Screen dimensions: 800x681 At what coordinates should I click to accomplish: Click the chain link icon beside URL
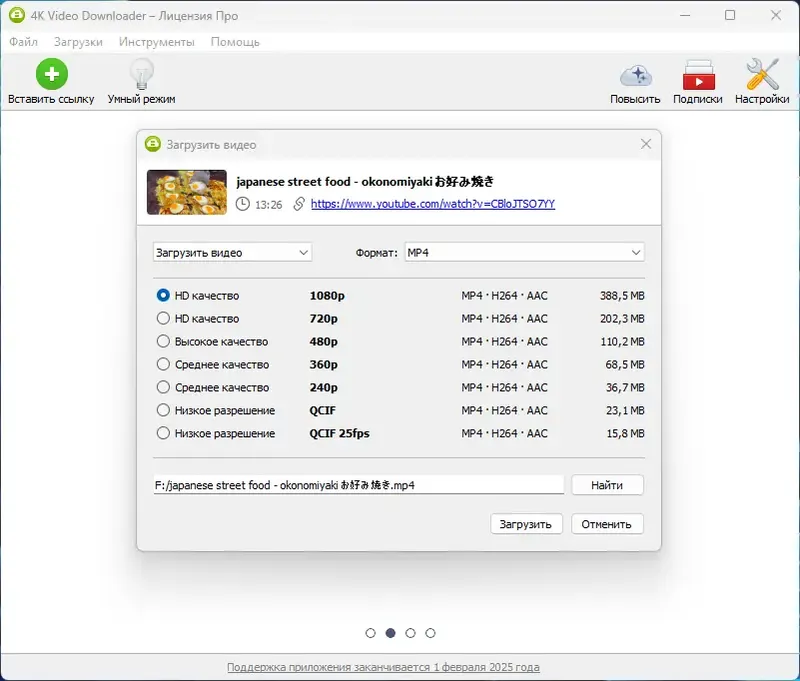point(298,204)
